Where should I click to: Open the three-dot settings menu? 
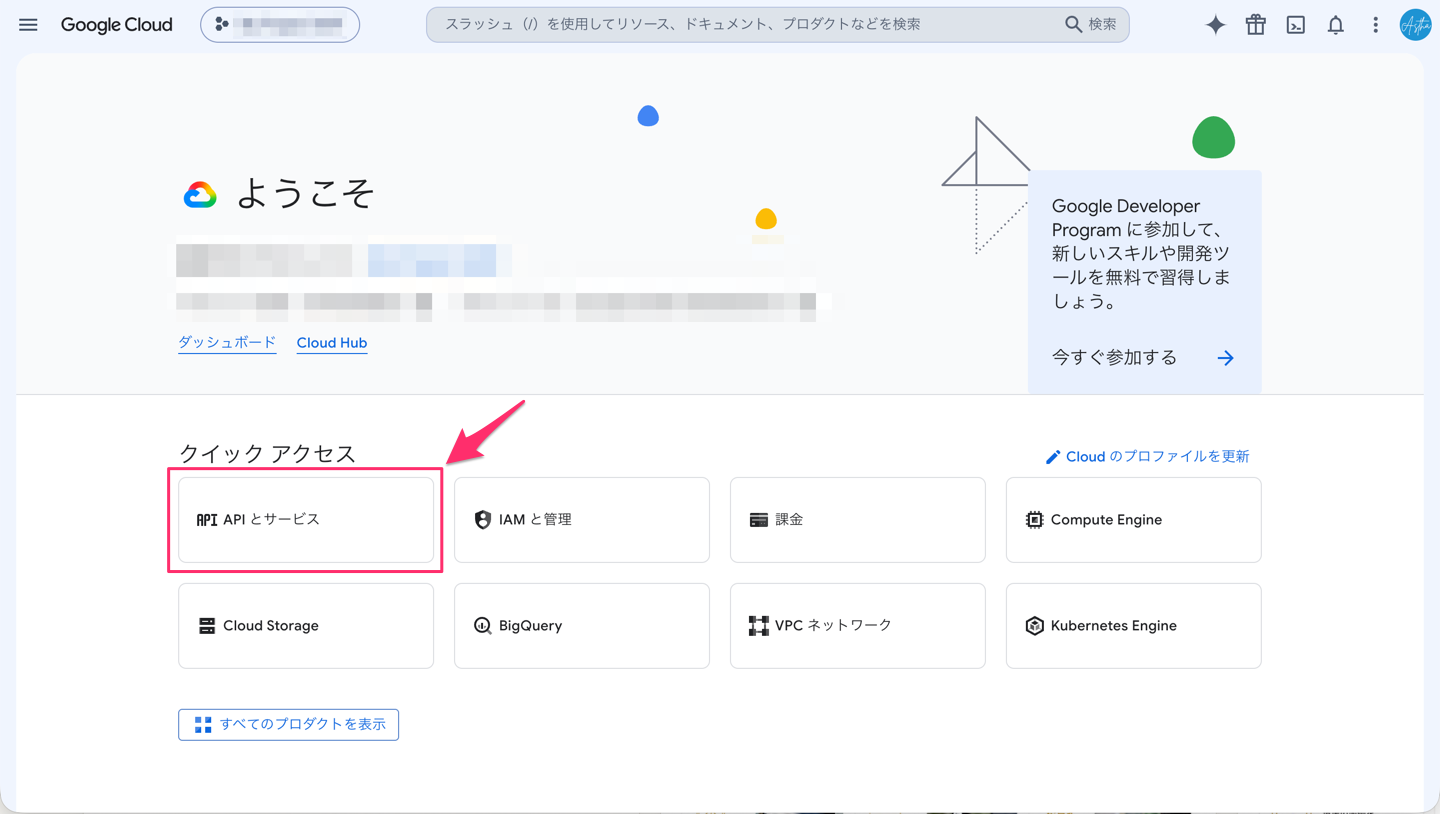pos(1375,25)
